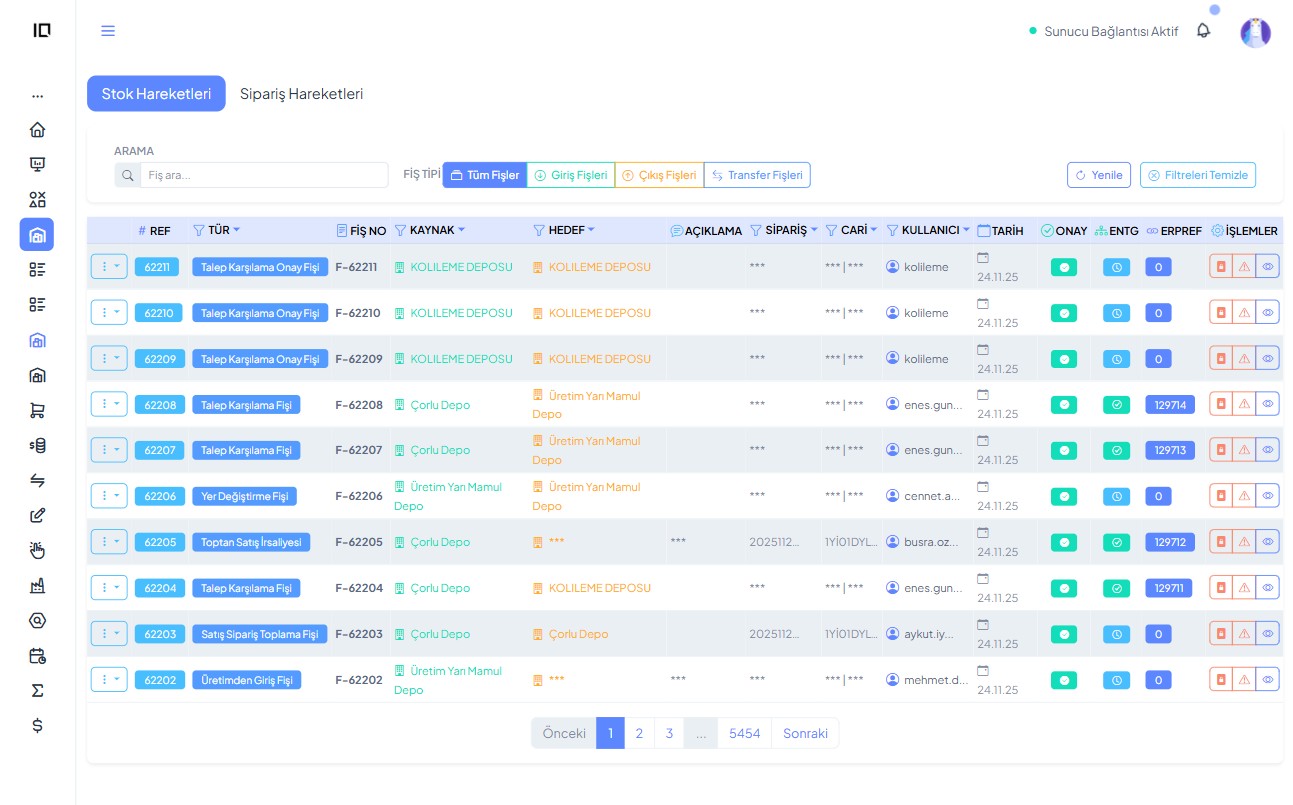Viewport: 1293px width, 805px height.
Task: Toggle the green approval badge for row 62210
Action: 1064,313
